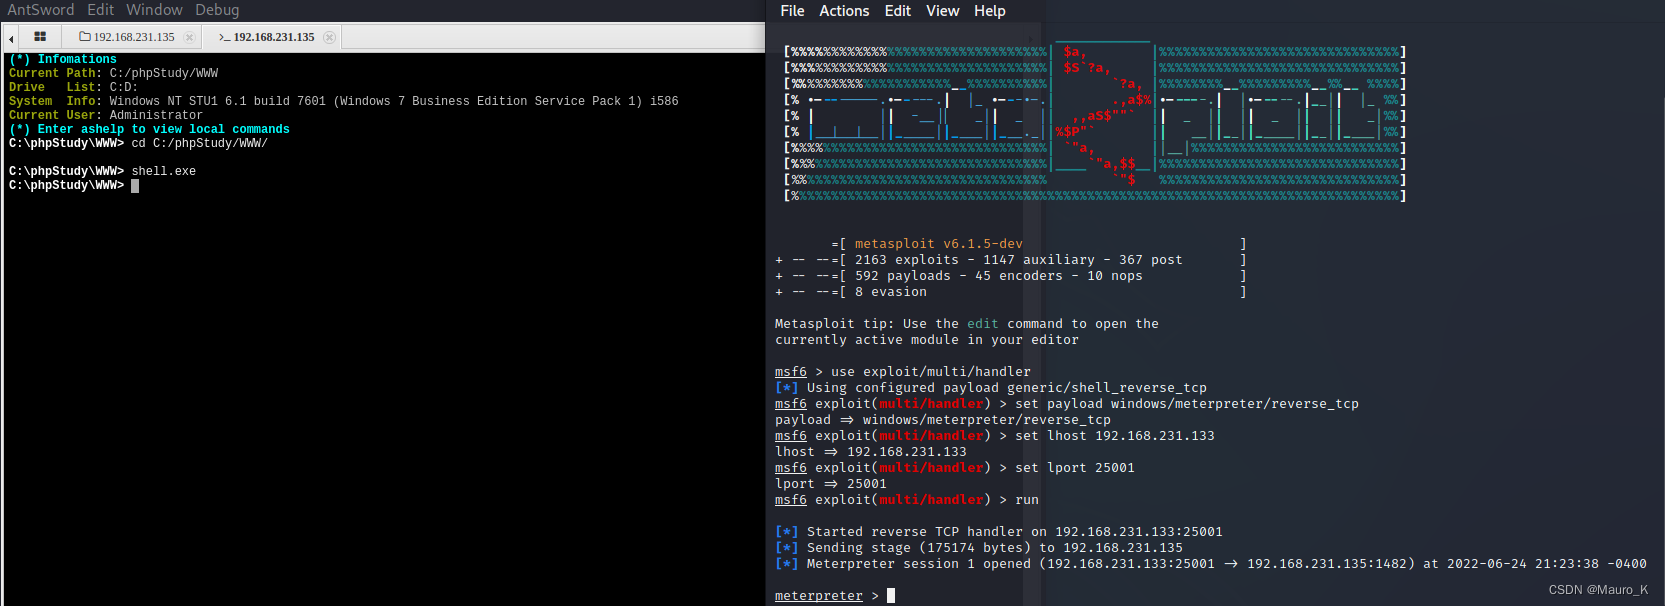Click the left tab scroll arrow
1665x606 pixels.
click(x=11, y=38)
